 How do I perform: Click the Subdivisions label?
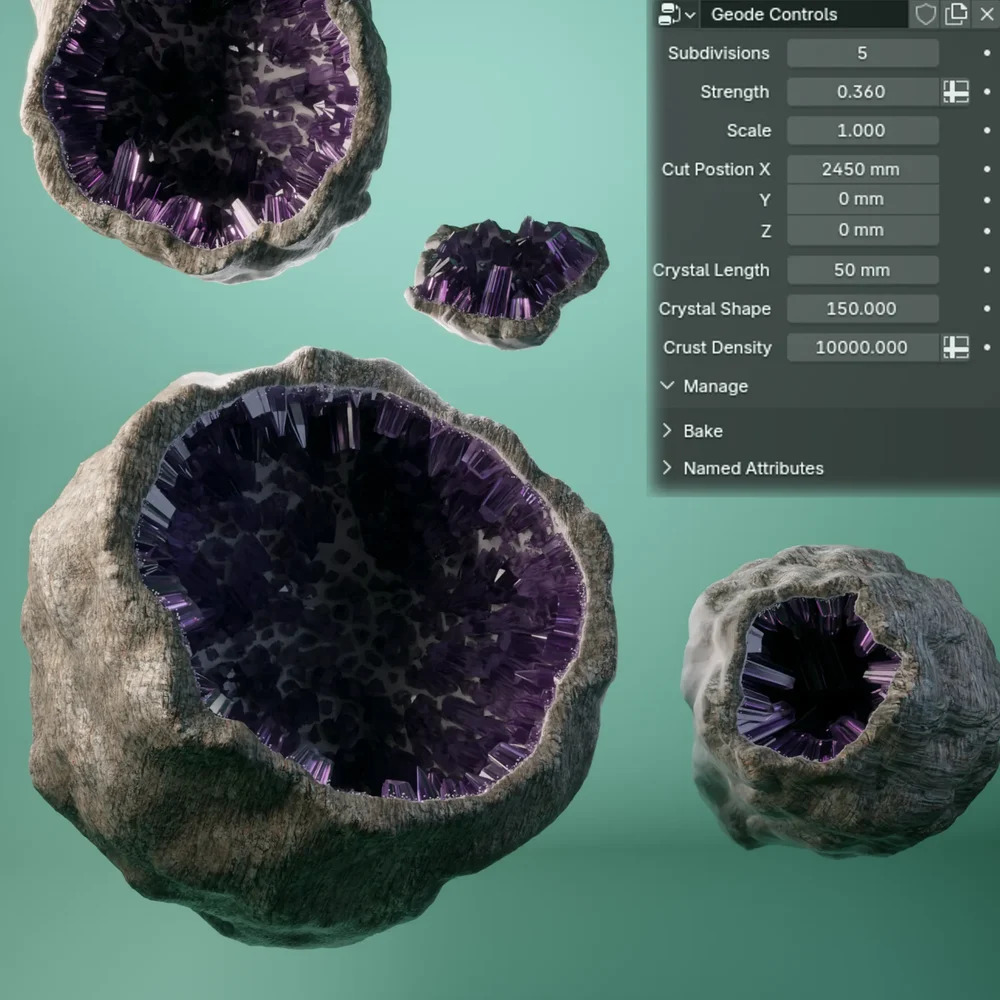pyautogui.click(x=719, y=53)
